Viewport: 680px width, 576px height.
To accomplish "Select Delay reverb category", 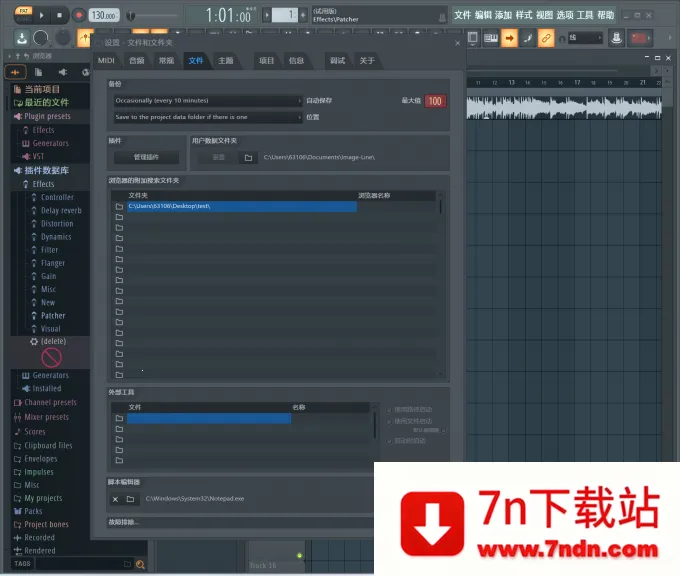I will [61, 210].
